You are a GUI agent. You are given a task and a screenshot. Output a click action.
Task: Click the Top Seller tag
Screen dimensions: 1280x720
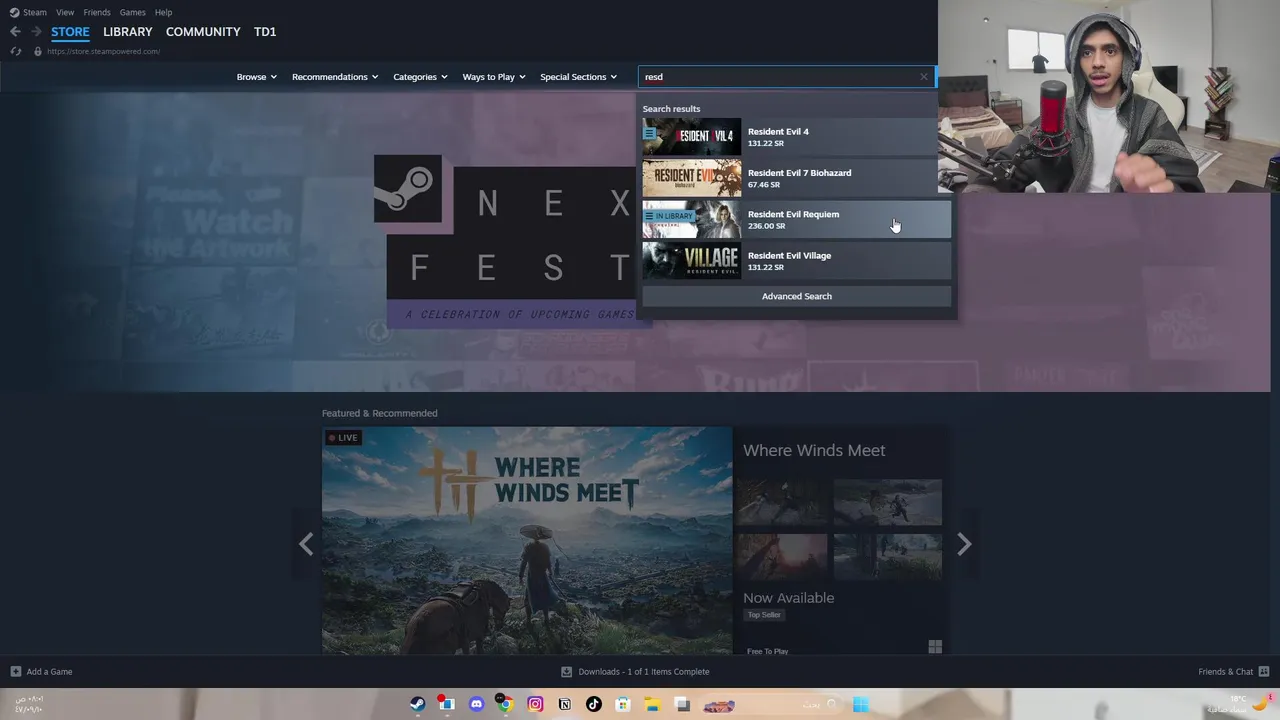coord(764,615)
